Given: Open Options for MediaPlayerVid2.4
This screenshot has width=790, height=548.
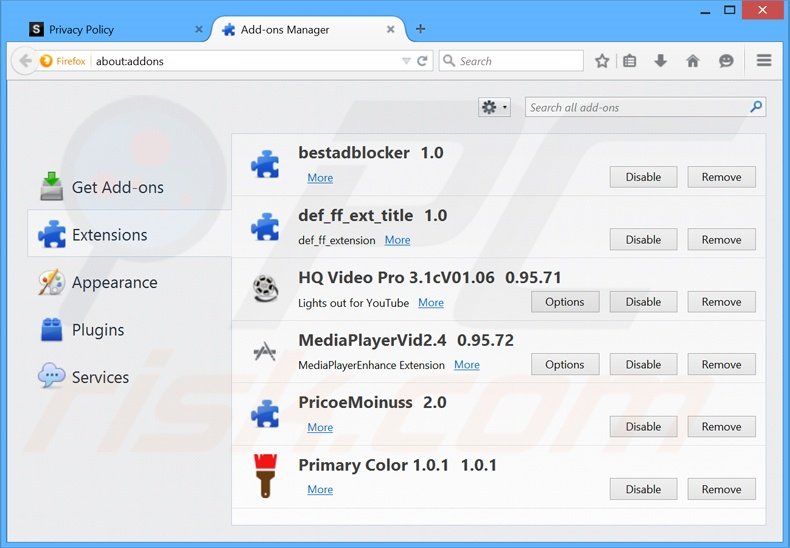Looking at the screenshot, I should (x=565, y=364).
